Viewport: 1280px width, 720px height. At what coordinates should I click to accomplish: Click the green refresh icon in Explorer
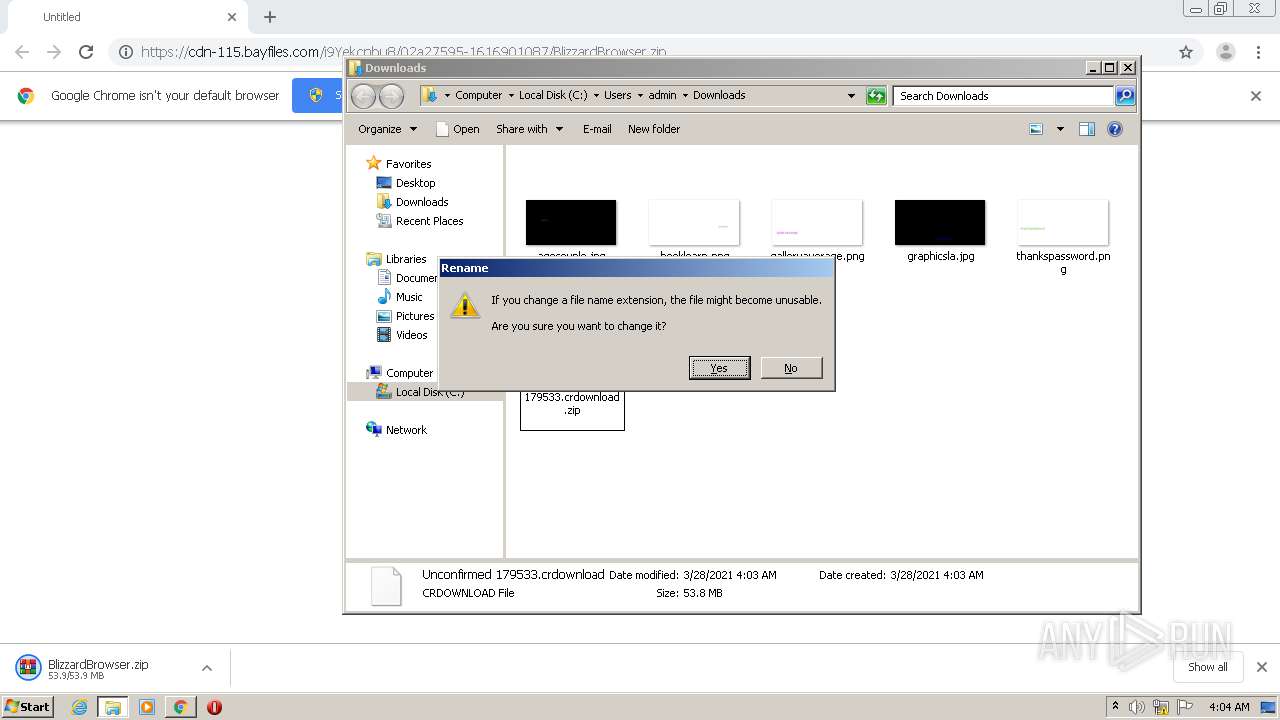point(876,96)
